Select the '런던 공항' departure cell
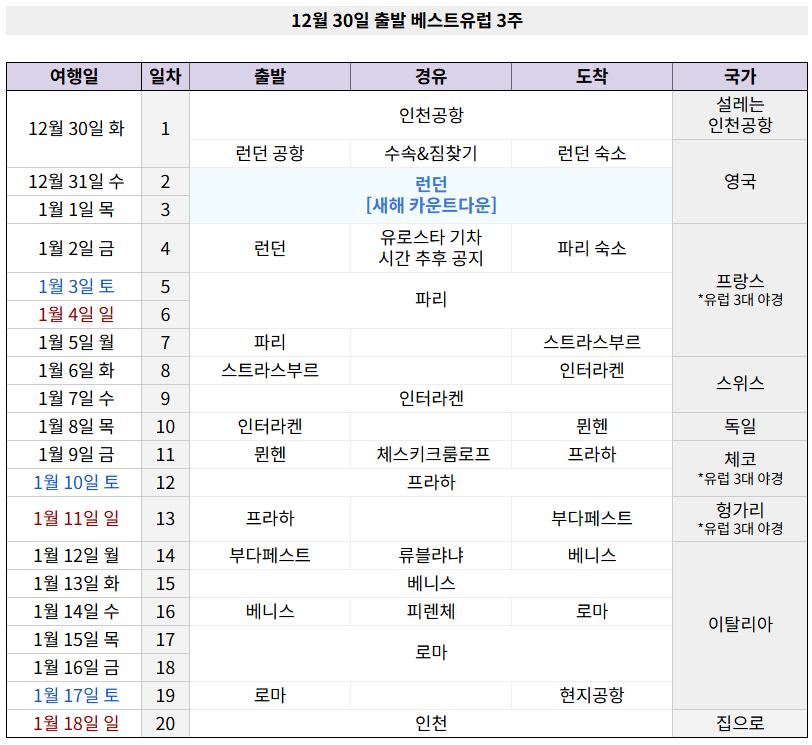 pyautogui.click(x=270, y=154)
